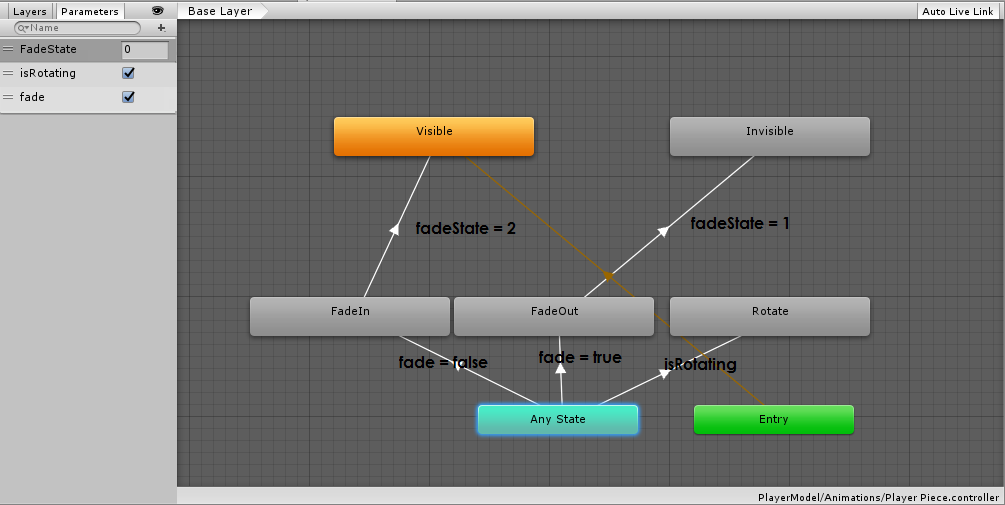The width and height of the screenshot is (1005, 505).
Task: Select the fade parameter name
Action: [32, 97]
